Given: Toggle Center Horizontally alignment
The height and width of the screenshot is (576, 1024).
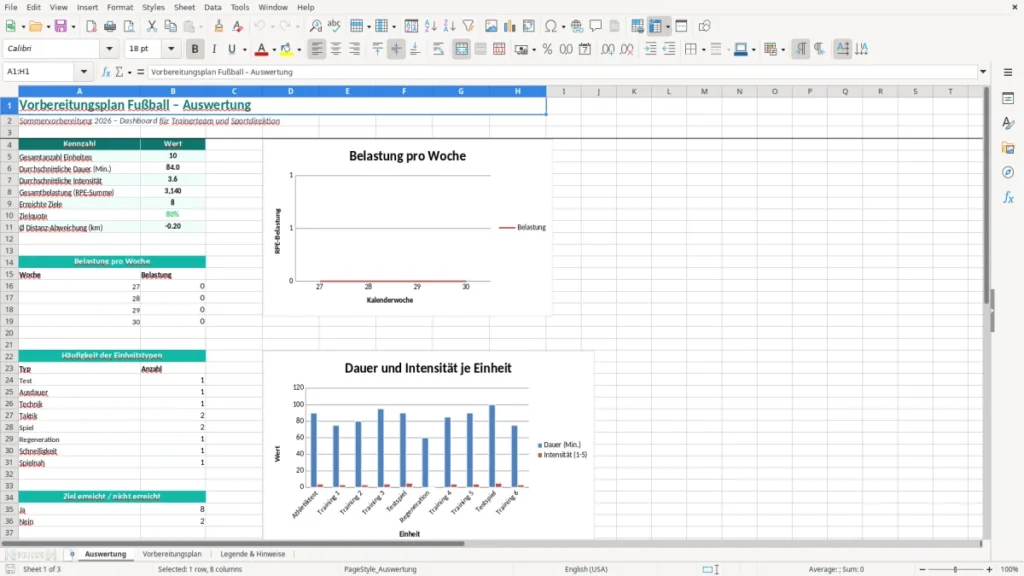Looking at the screenshot, I should [336, 49].
